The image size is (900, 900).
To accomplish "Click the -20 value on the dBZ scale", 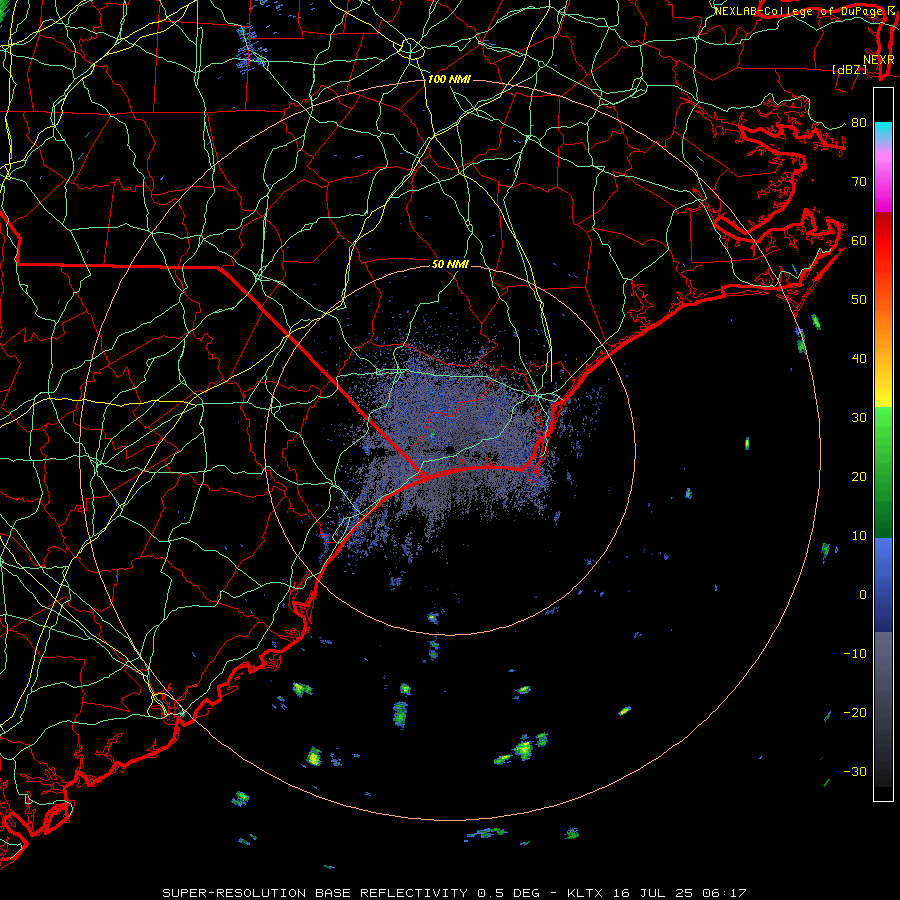I will [x=855, y=712].
